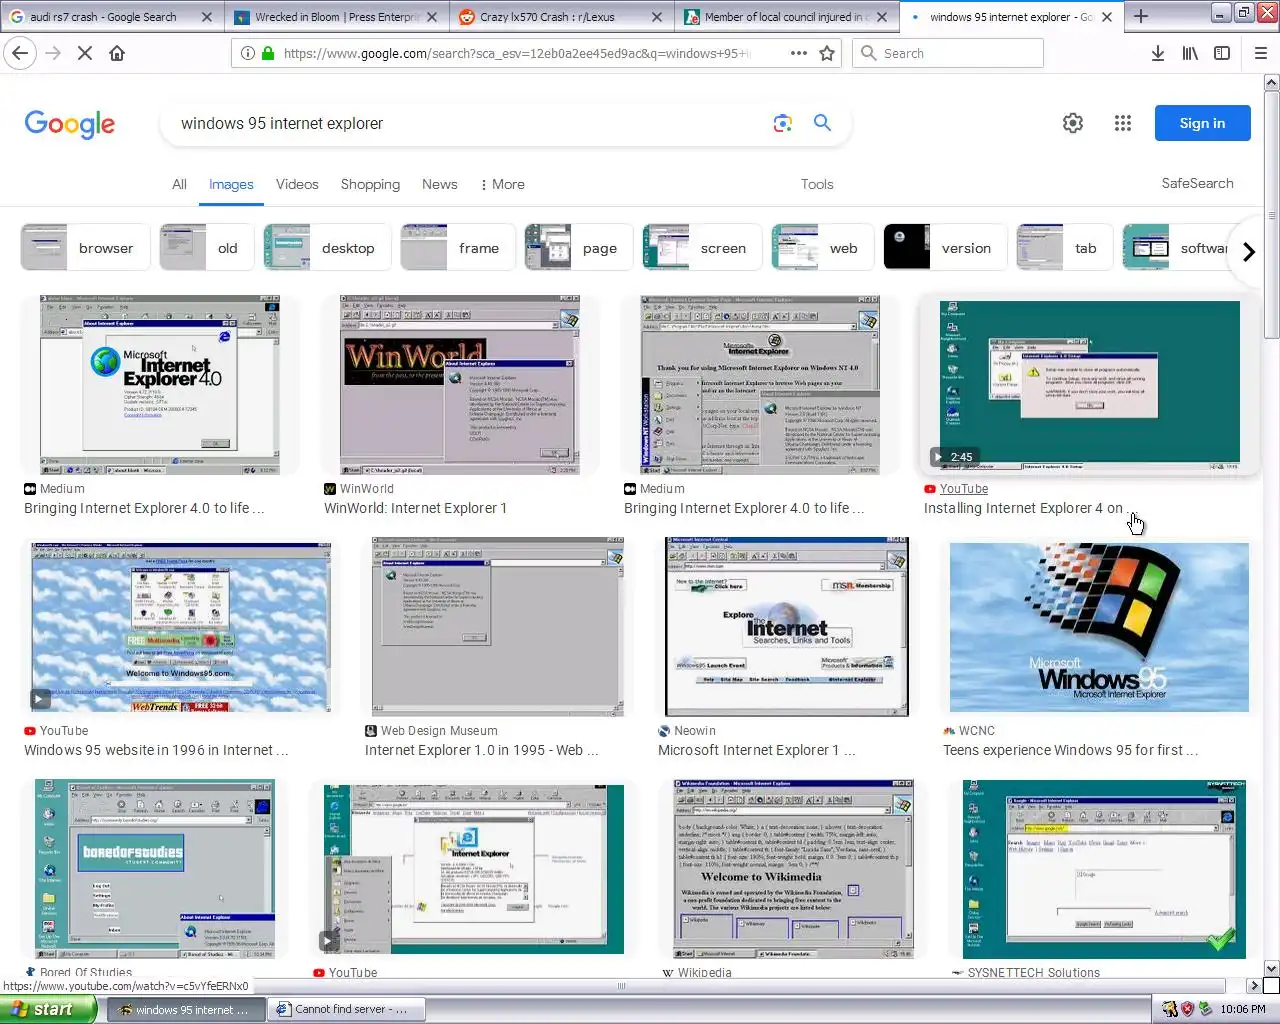This screenshot has width=1280, height=1024.
Task: Open the Google apps grid
Action: (x=1123, y=123)
